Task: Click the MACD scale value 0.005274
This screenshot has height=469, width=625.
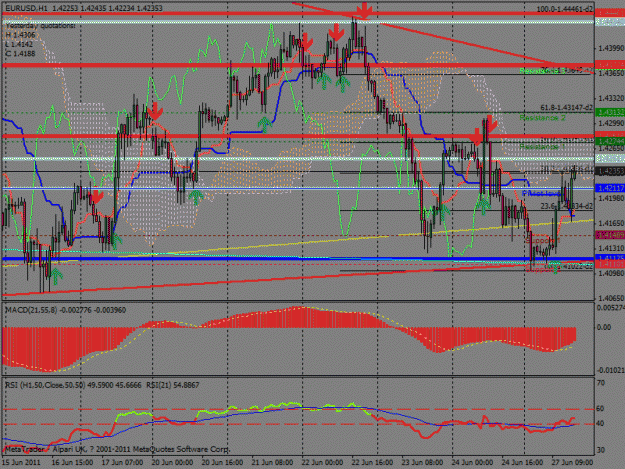Action: click(610, 308)
